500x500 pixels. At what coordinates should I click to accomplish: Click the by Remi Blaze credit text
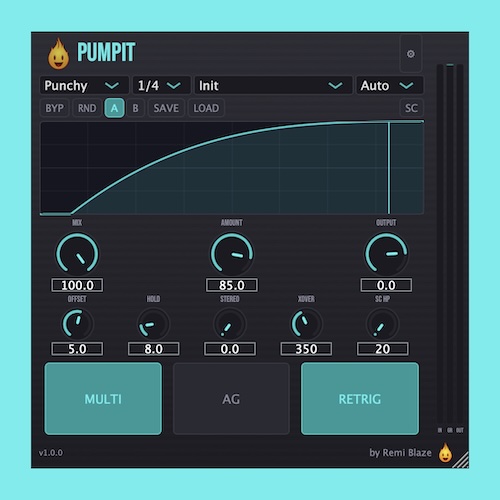400,453
